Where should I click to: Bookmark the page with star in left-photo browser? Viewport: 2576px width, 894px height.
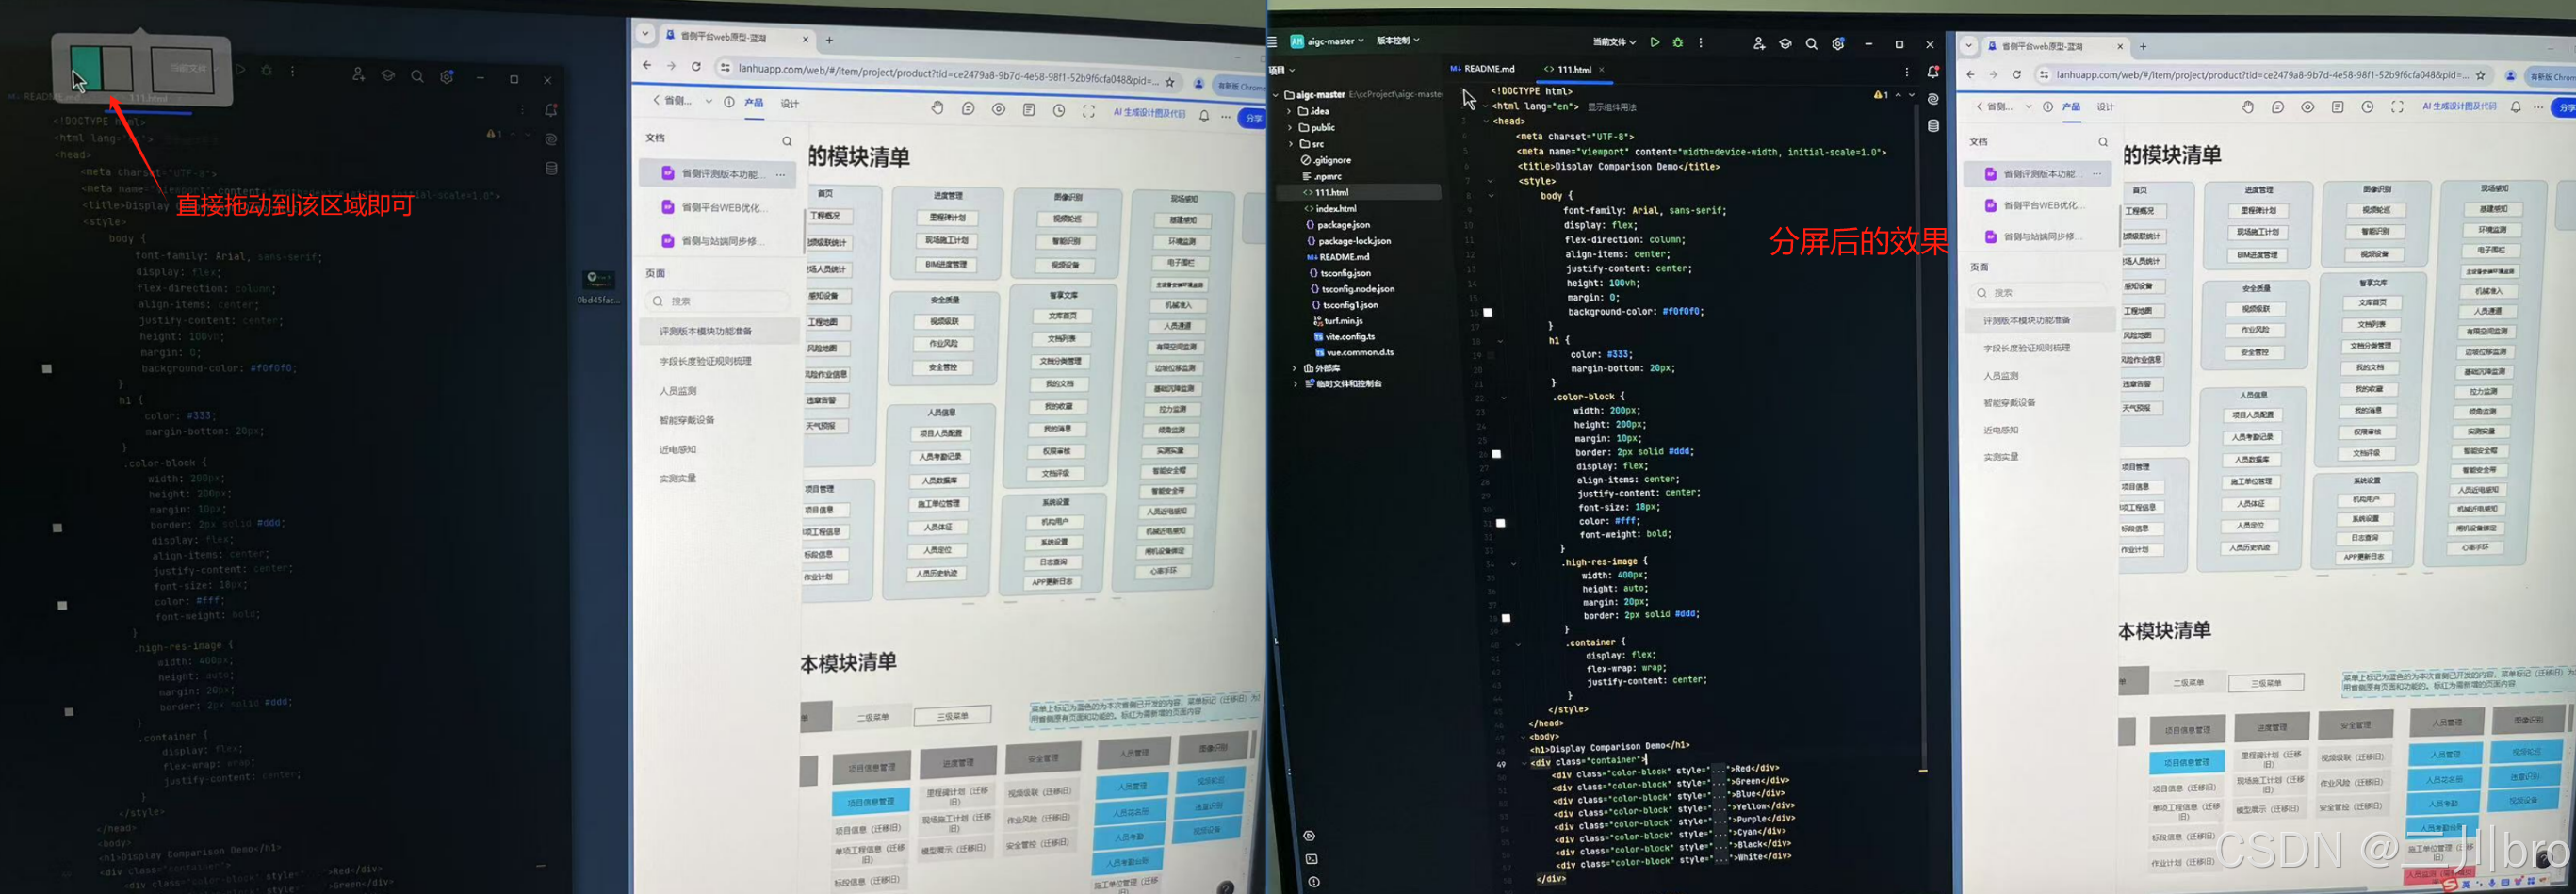pos(1170,82)
